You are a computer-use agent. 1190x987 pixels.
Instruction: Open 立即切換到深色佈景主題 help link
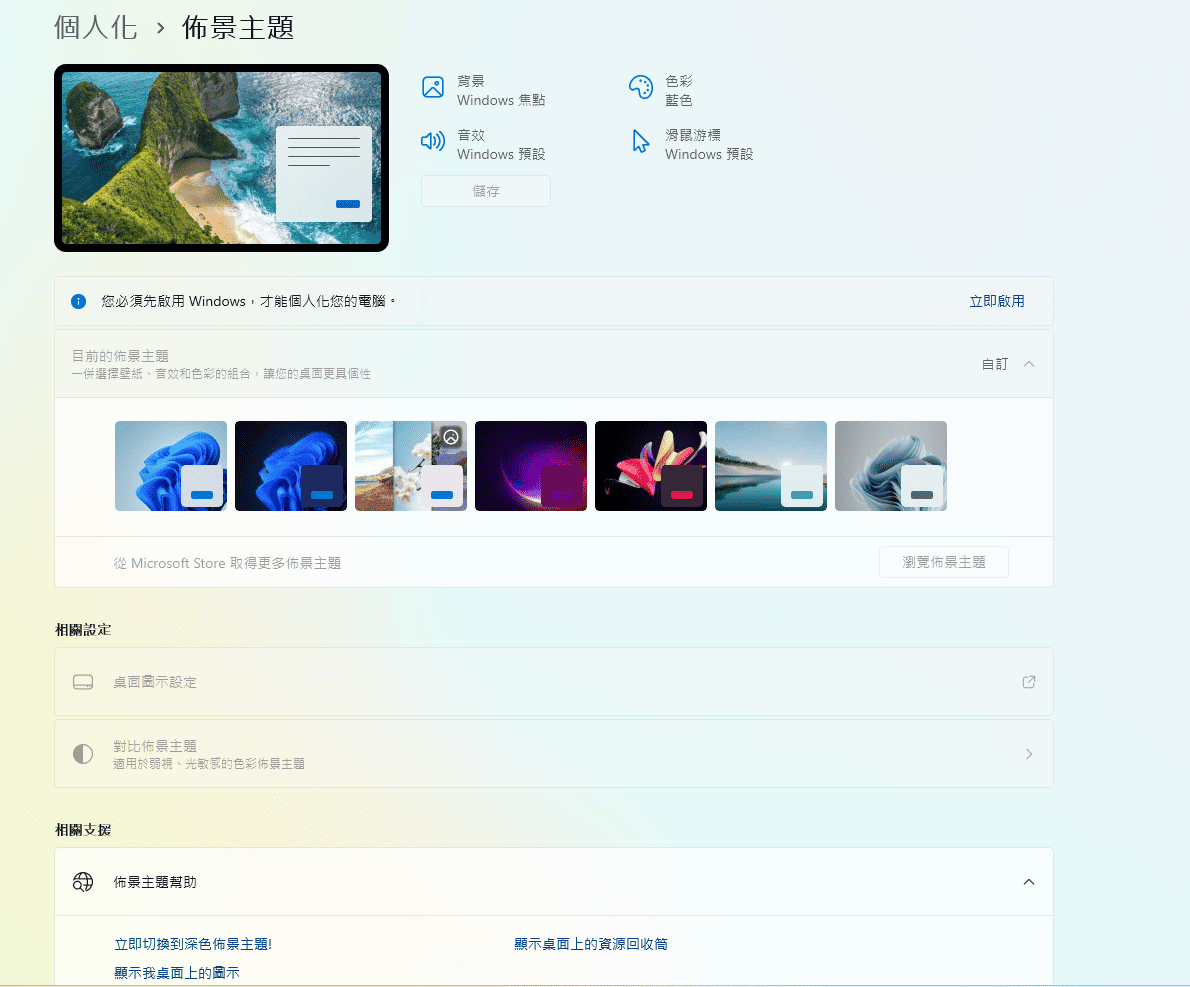[193, 944]
